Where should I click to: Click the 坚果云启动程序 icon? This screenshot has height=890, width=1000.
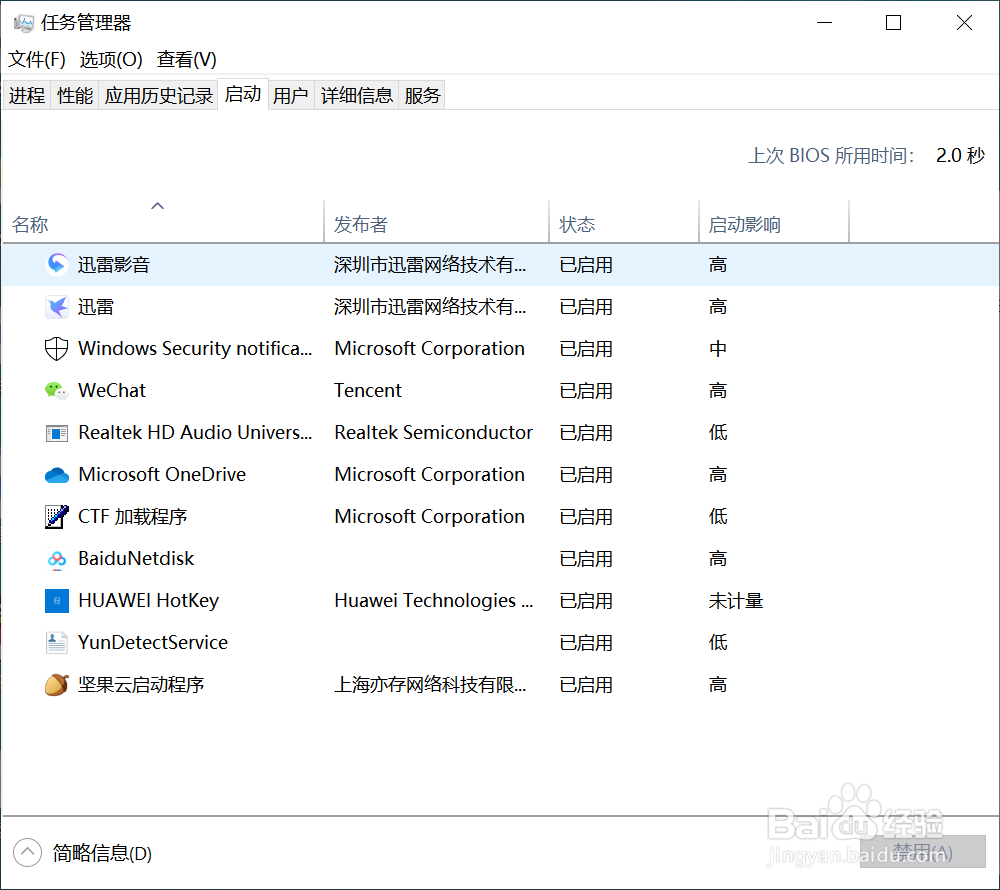[x=57, y=684]
